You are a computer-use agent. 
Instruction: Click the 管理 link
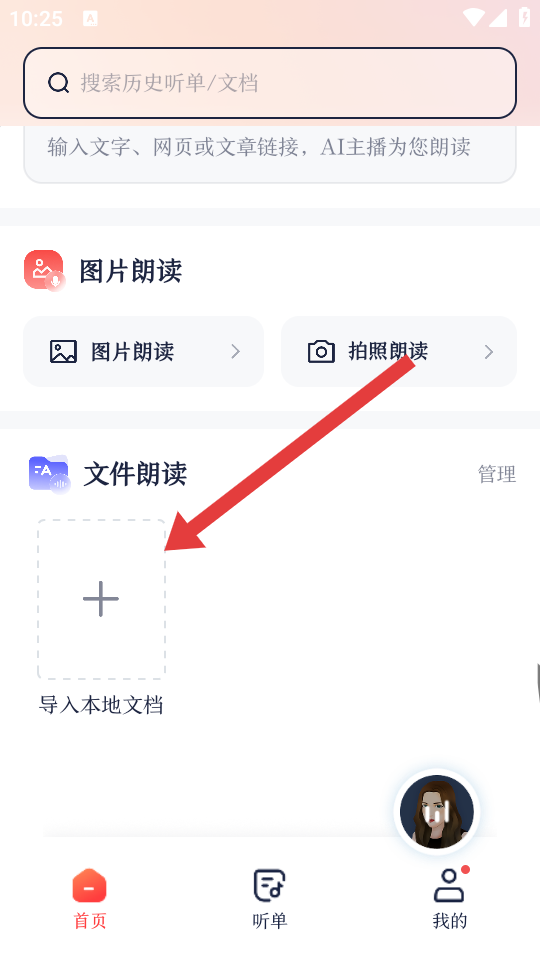(x=497, y=474)
